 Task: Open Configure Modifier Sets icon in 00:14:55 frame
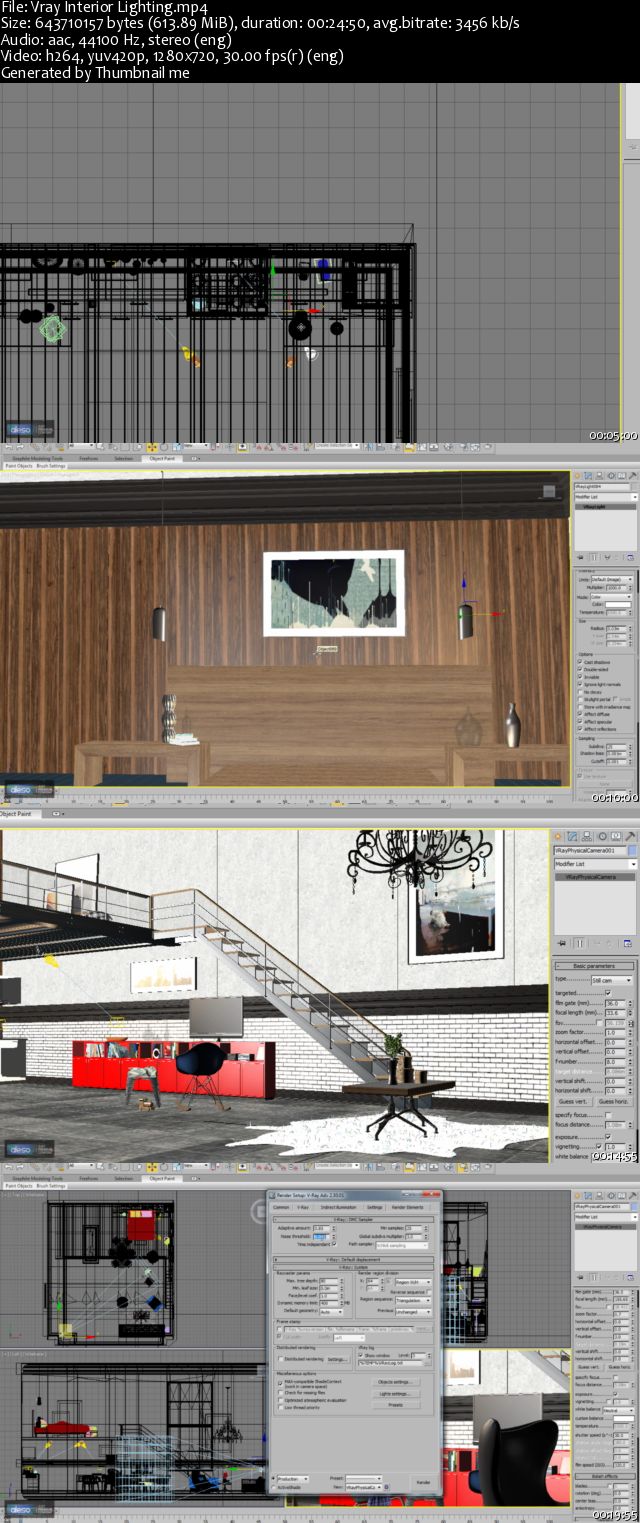pos(628,944)
